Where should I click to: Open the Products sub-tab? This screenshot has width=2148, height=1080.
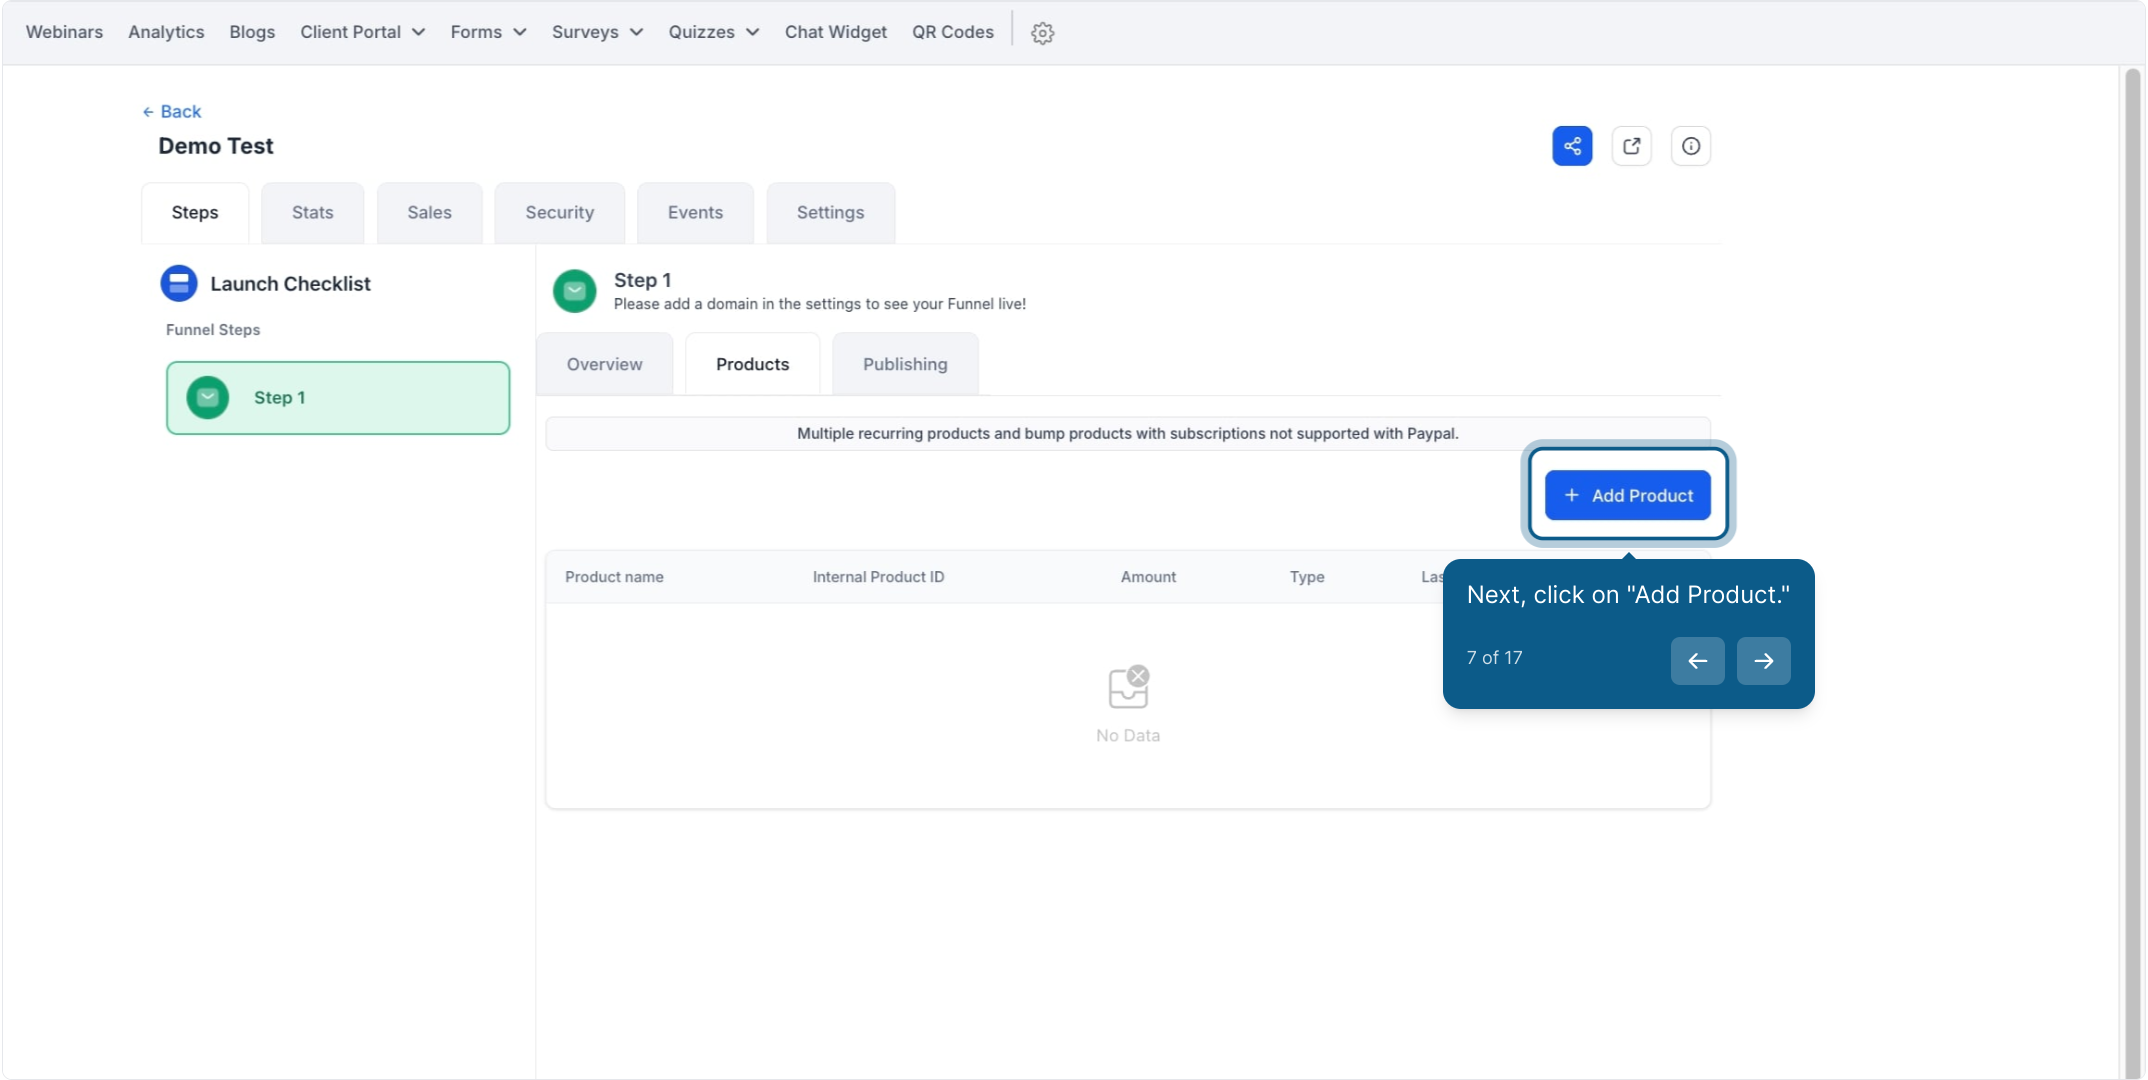point(753,365)
